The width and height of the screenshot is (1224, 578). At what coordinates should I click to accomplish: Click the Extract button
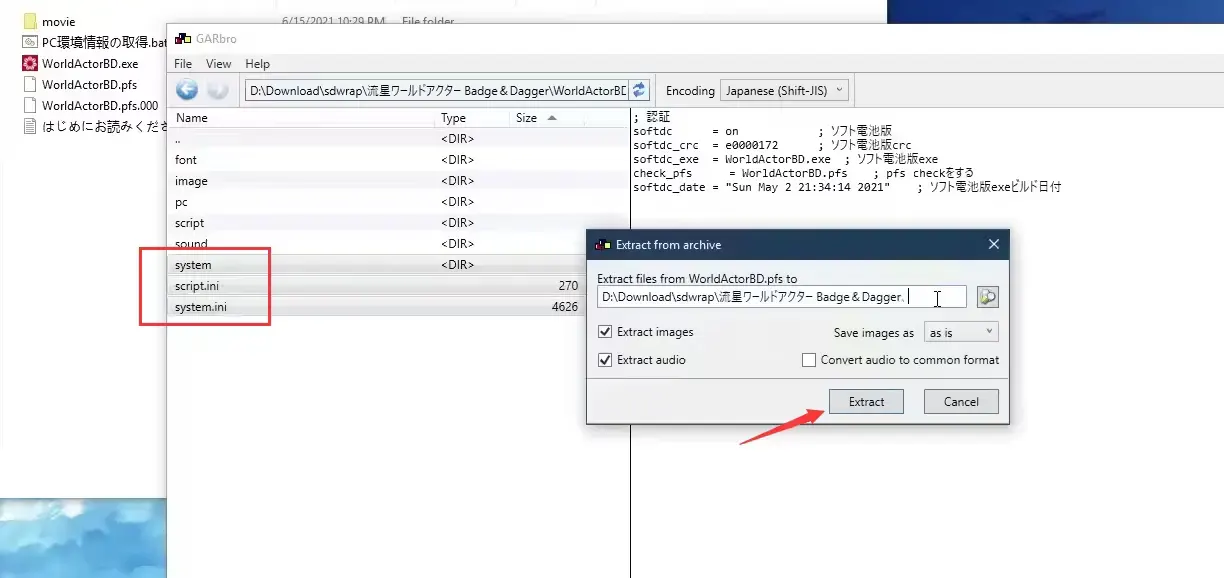tap(866, 402)
